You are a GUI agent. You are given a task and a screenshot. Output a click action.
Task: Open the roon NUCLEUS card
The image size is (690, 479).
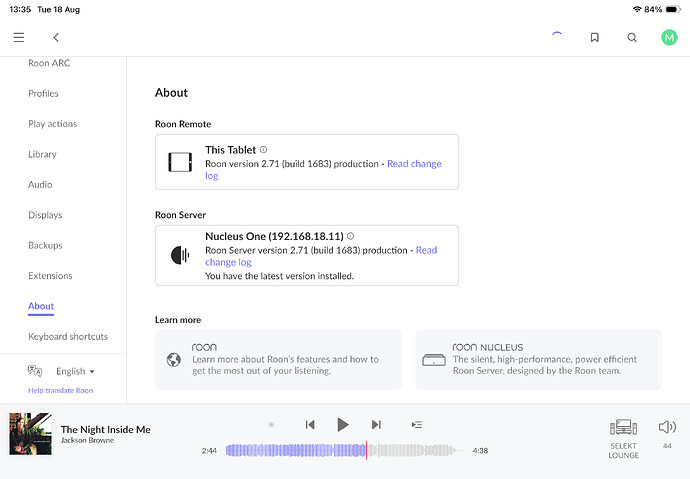pyautogui.click(x=538, y=360)
